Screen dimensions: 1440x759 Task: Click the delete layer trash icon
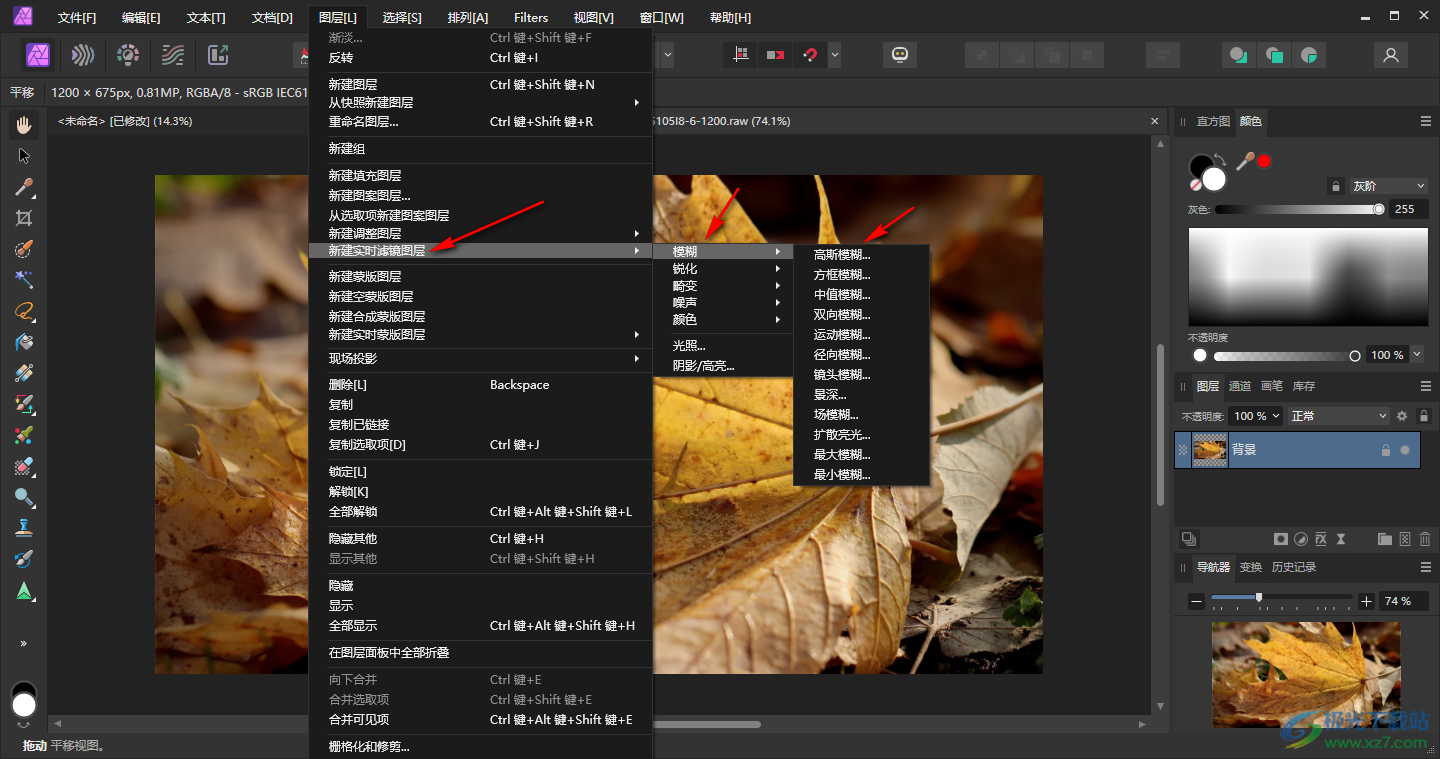1425,539
